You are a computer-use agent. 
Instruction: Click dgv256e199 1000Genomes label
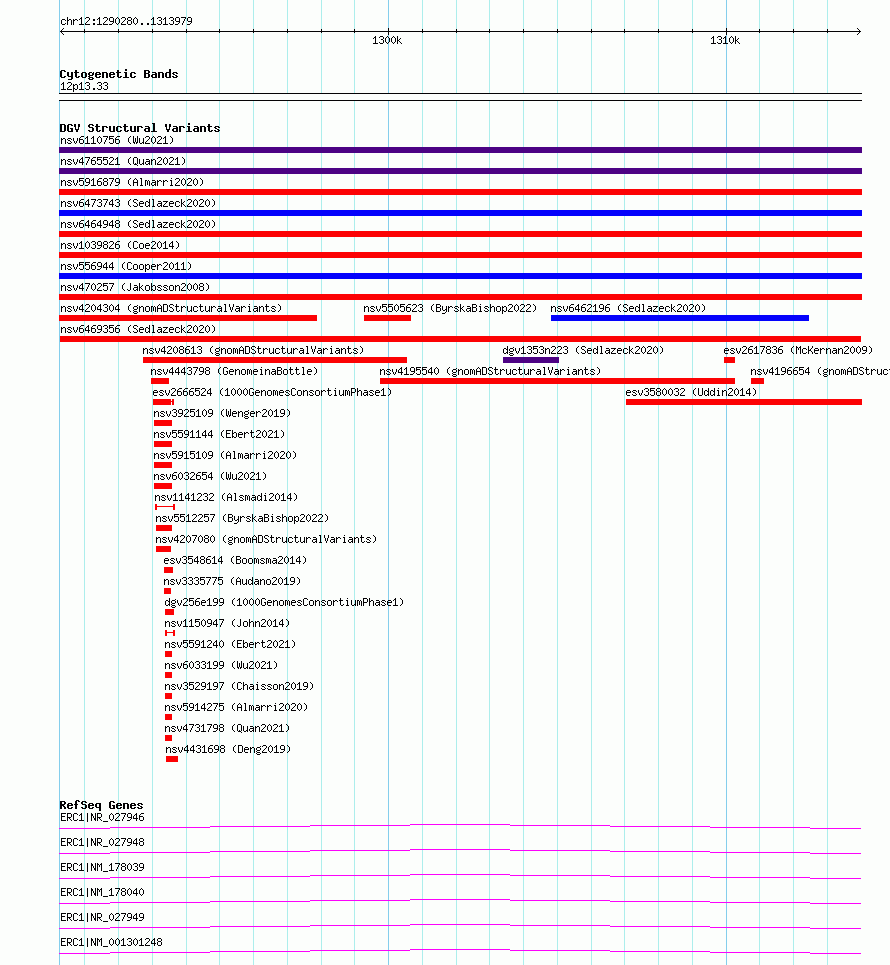(x=284, y=602)
